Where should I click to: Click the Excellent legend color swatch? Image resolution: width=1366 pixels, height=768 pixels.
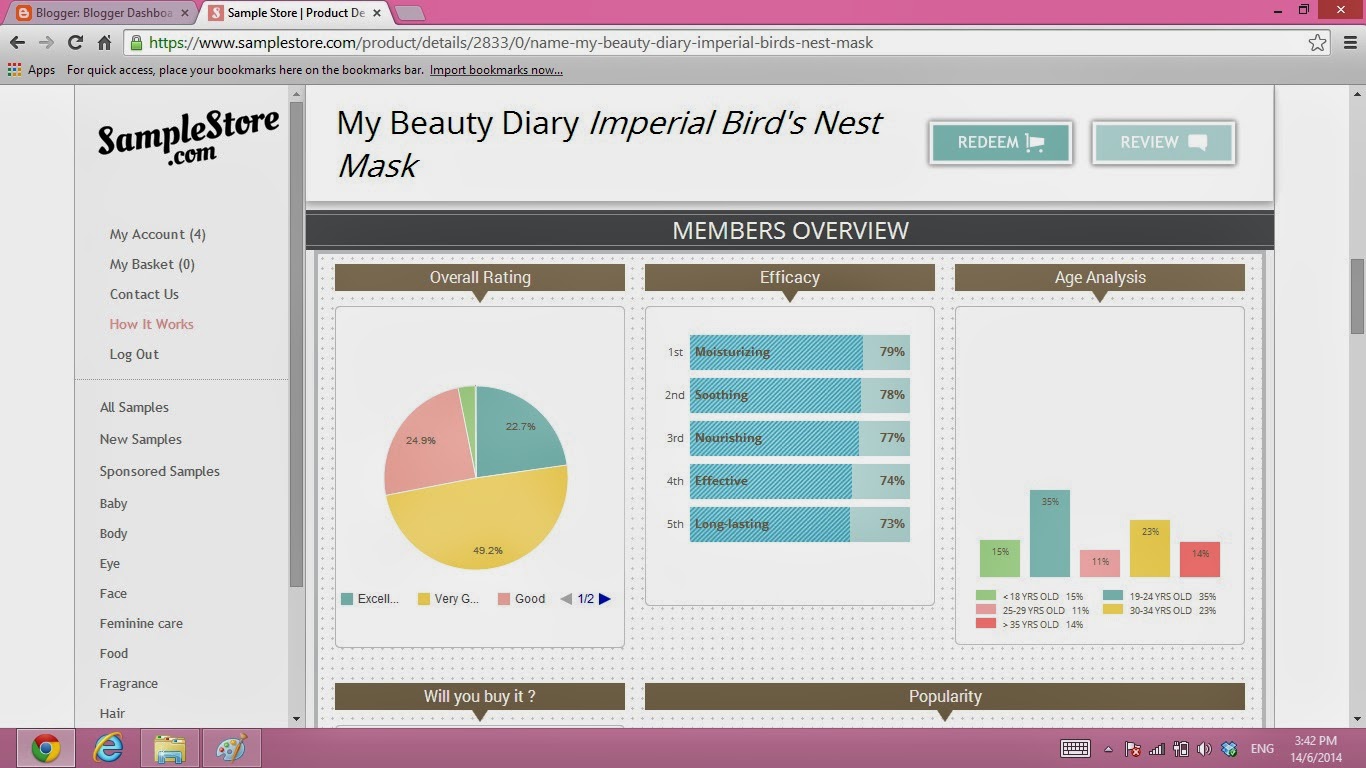click(347, 599)
